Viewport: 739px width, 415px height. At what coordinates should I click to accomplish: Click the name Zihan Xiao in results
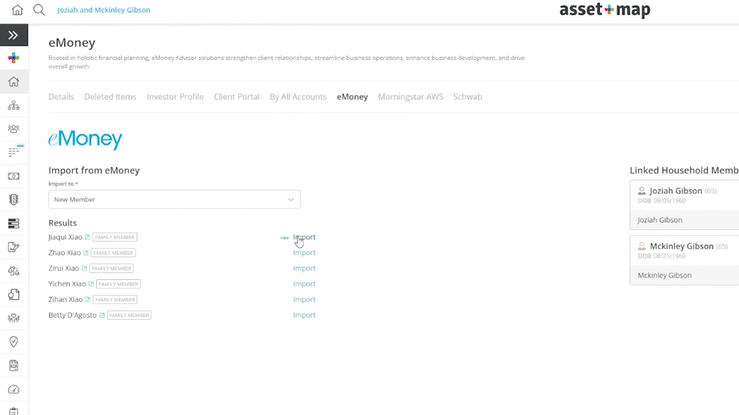(66, 300)
